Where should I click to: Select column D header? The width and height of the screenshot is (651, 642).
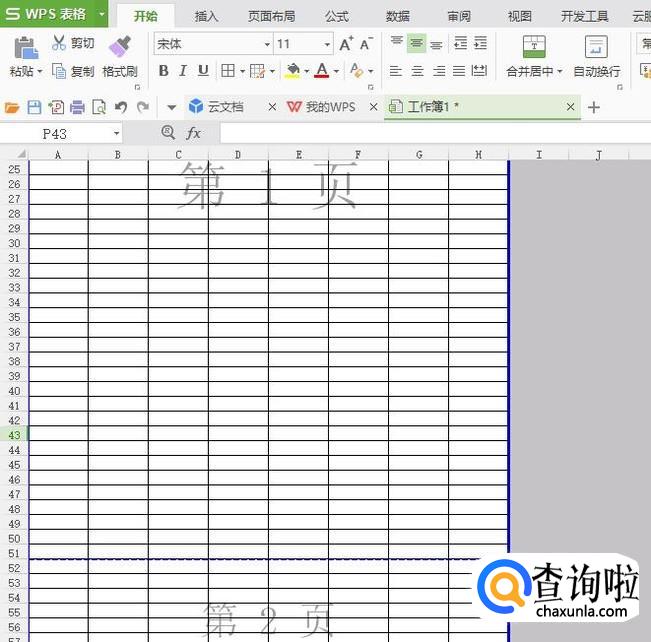238,155
